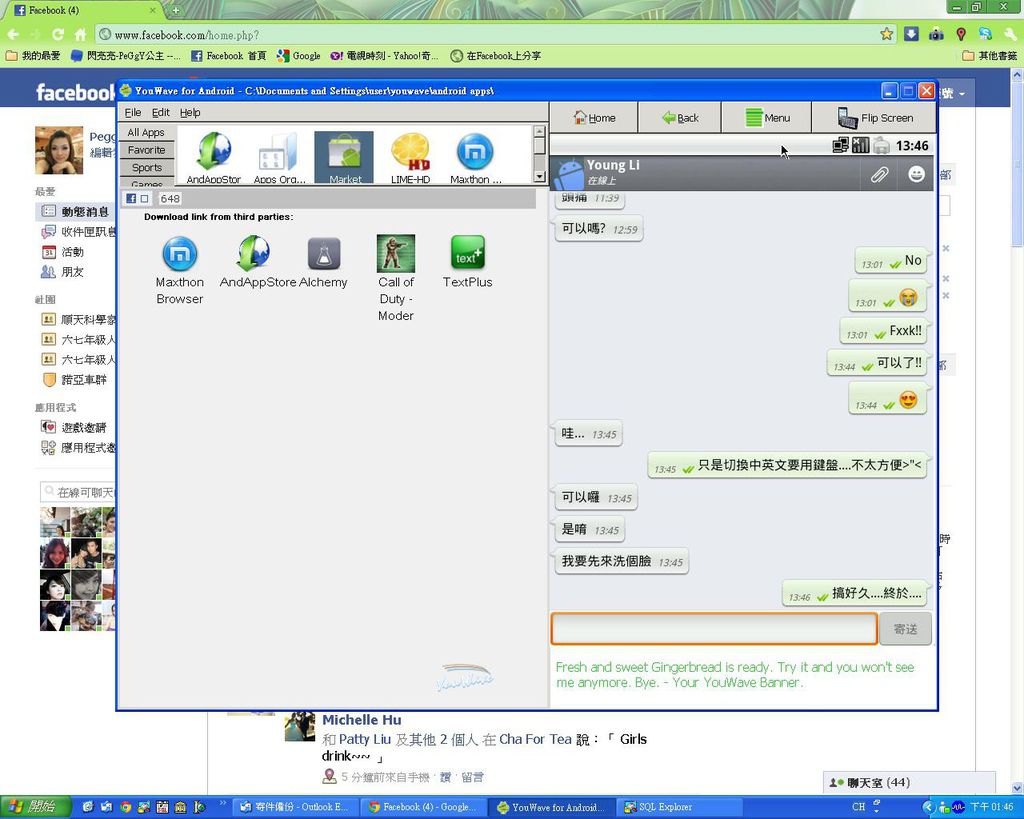Open the emoticon picker in chat header
Image resolution: width=1024 pixels, height=819 pixels.
[916, 174]
